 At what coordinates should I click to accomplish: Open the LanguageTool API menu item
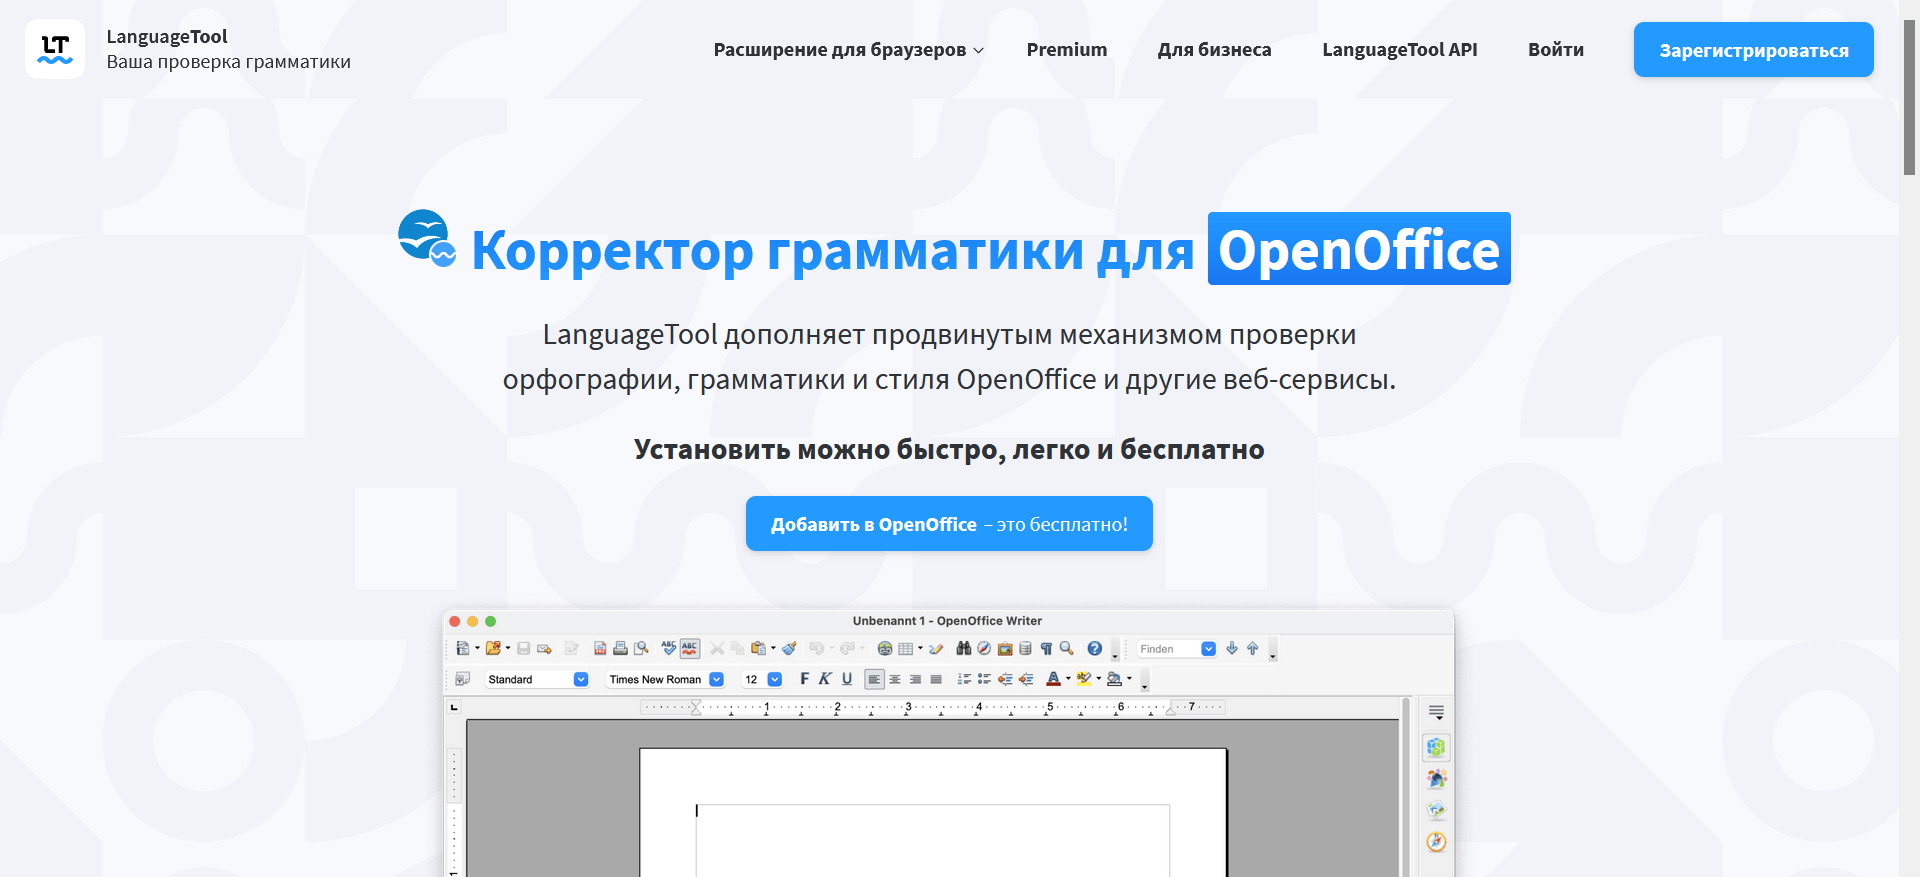pos(1399,49)
